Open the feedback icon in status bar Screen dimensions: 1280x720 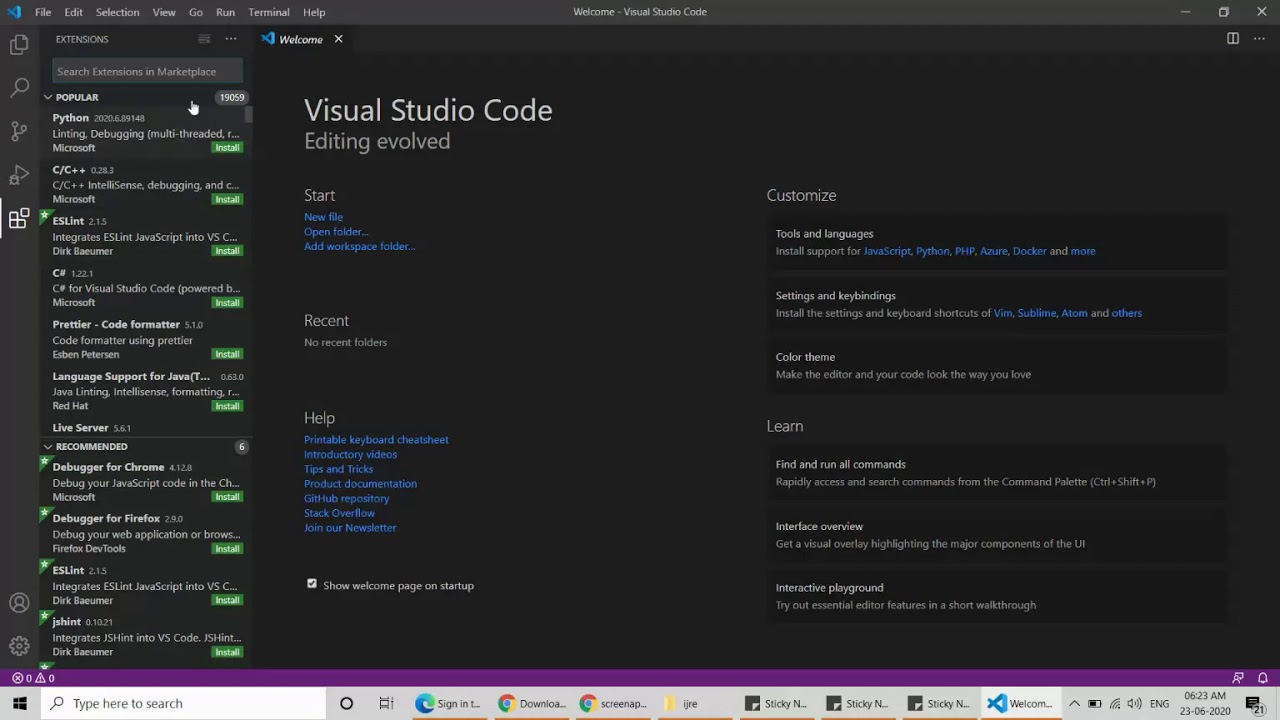tap(1238, 678)
